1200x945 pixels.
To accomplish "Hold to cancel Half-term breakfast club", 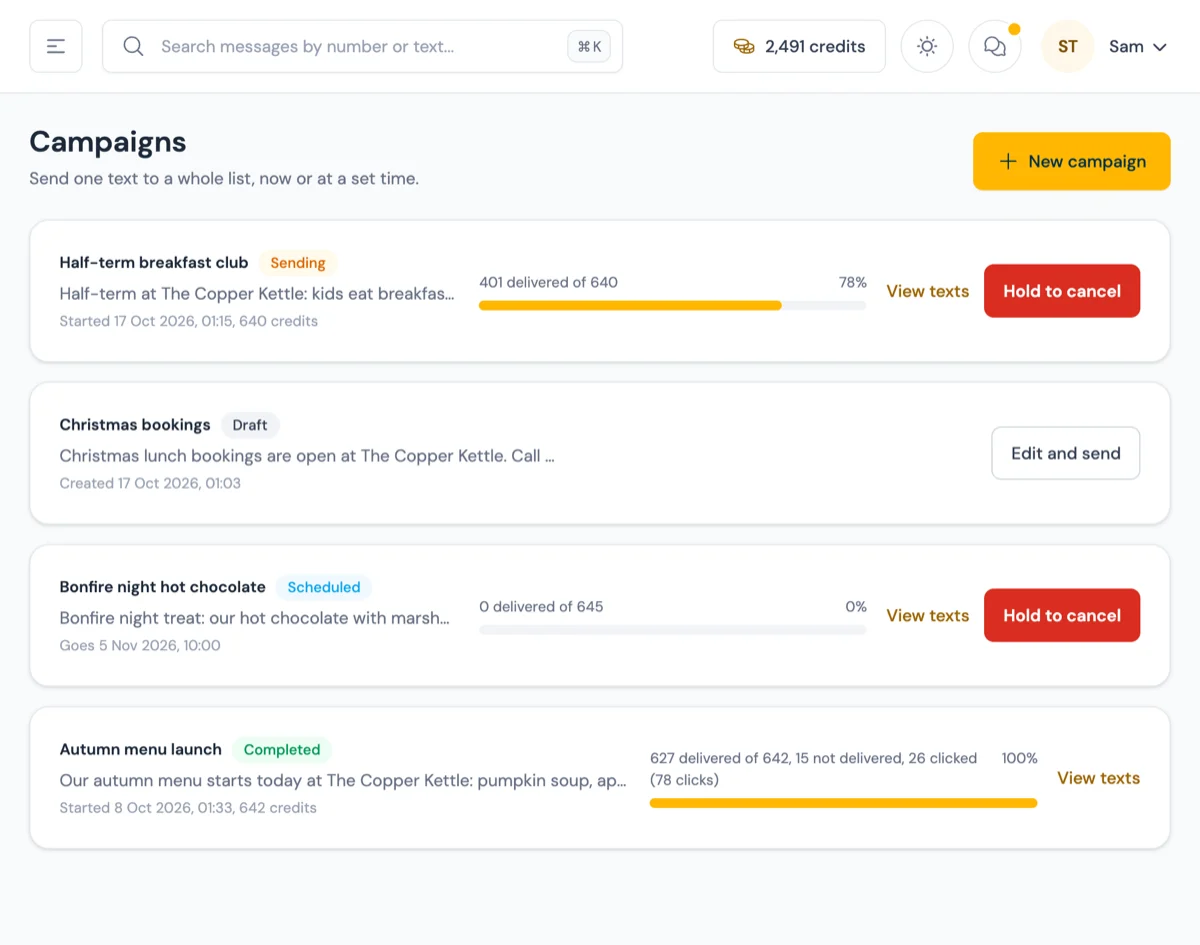I will (x=1062, y=291).
